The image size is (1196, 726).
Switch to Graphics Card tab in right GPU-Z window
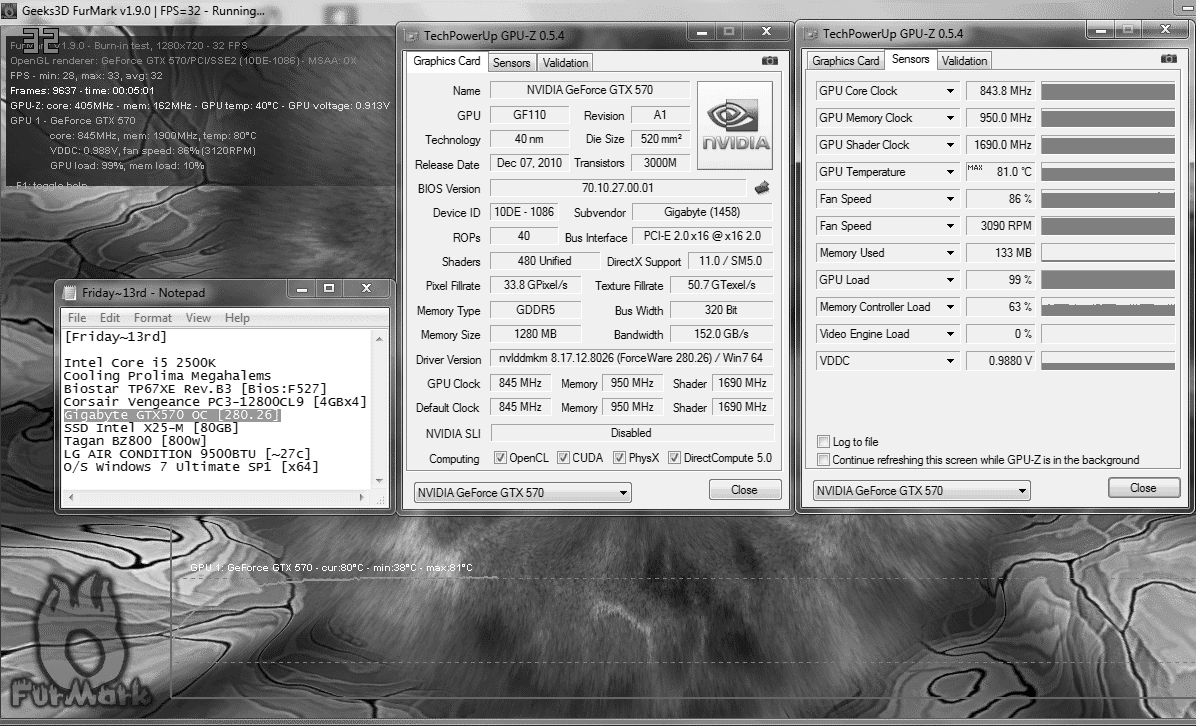(845, 61)
